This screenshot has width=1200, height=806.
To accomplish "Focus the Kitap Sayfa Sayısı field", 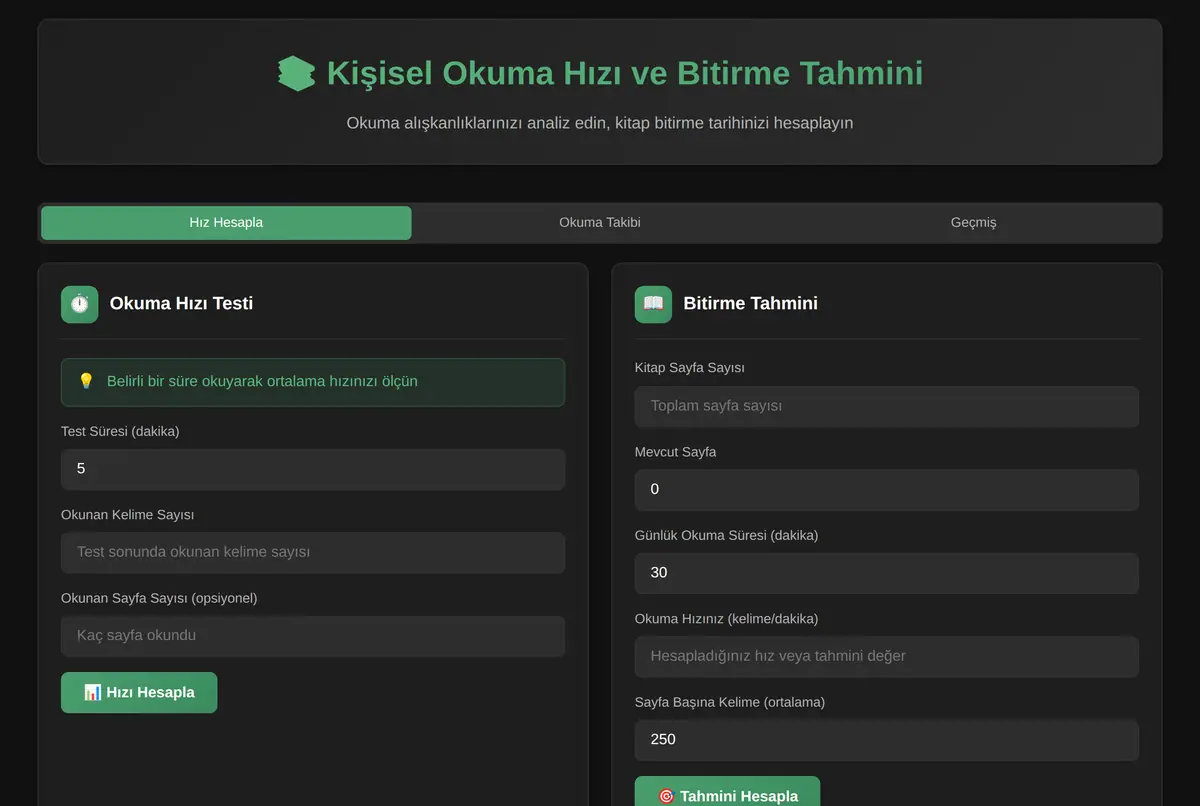I will [887, 406].
